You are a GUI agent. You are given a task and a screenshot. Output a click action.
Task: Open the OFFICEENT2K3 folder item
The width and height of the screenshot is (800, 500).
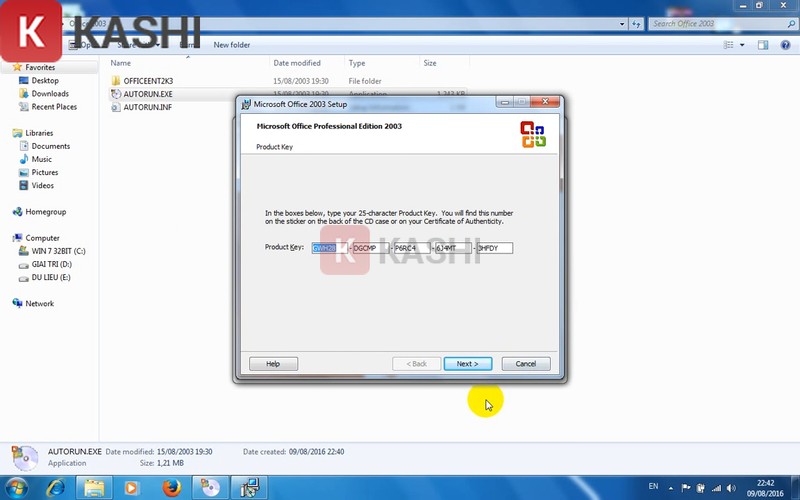tap(147, 81)
